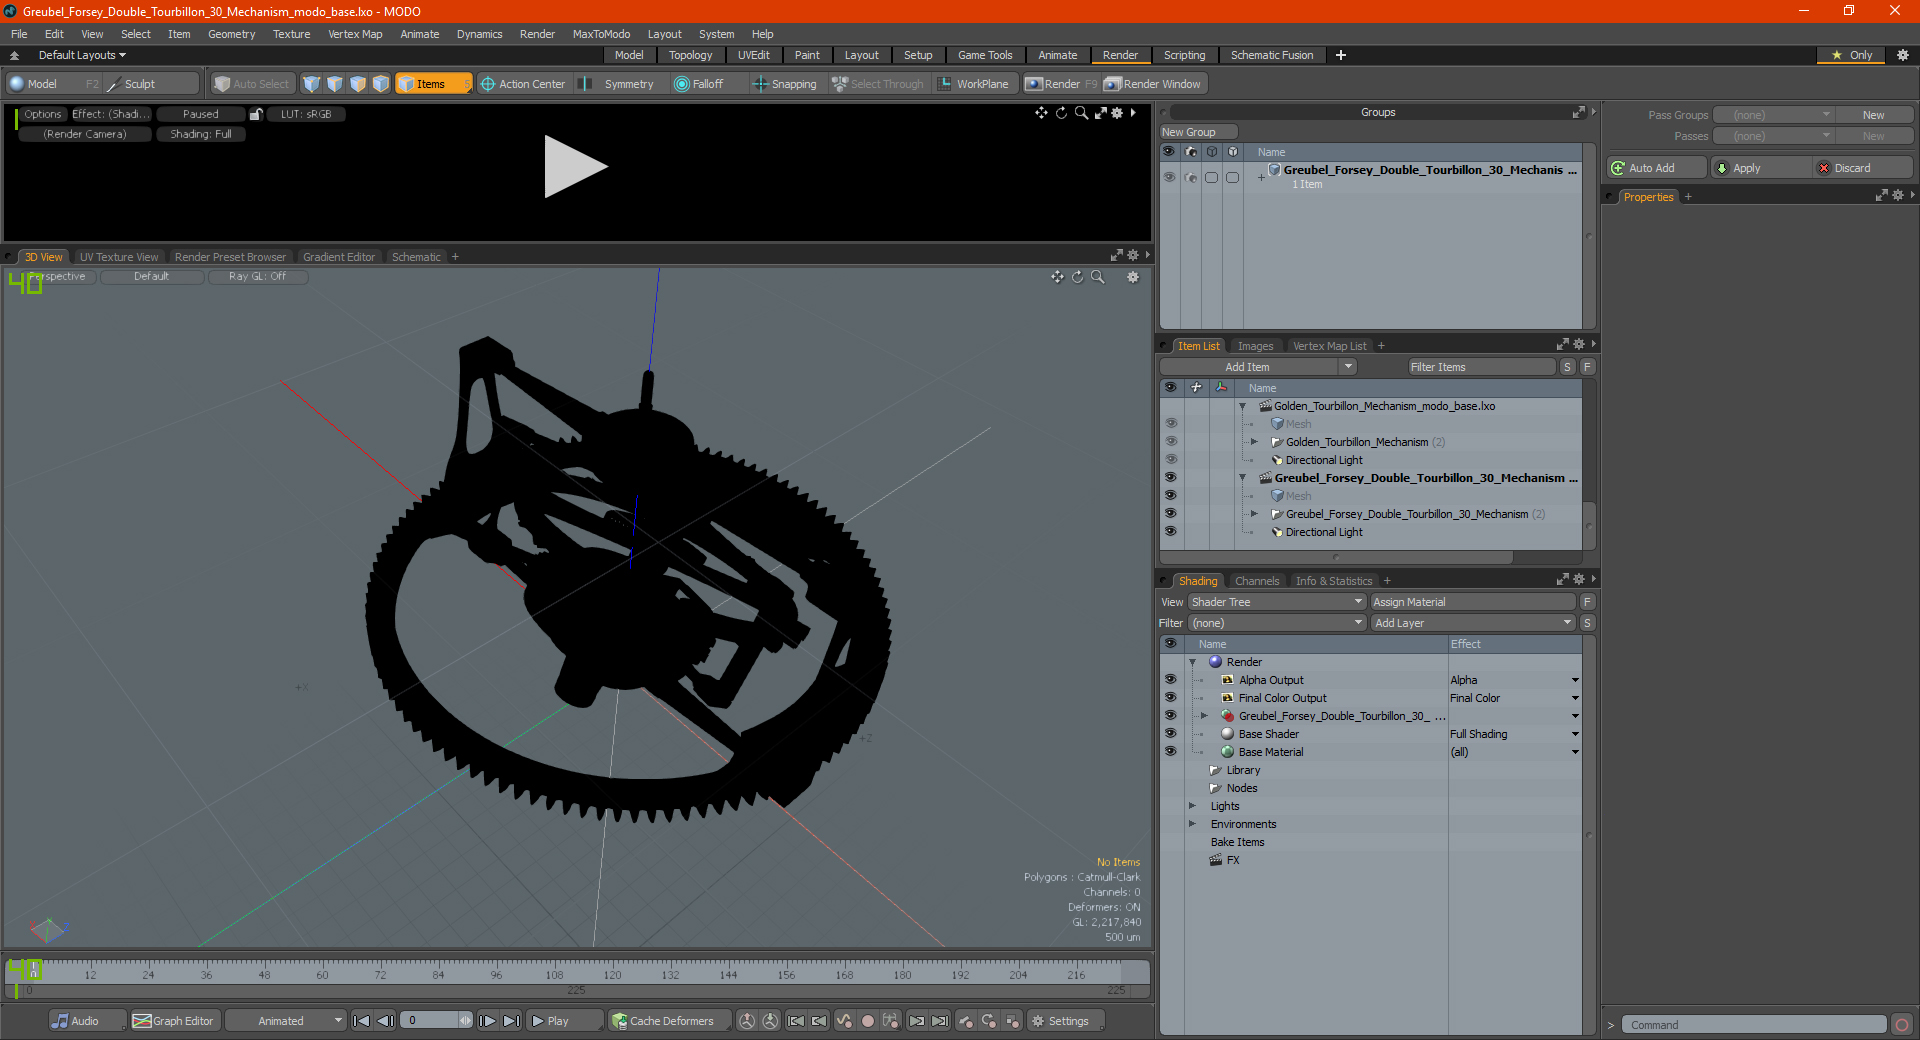
Task: Click the large render preview play arrow
Action: (575, 166)
